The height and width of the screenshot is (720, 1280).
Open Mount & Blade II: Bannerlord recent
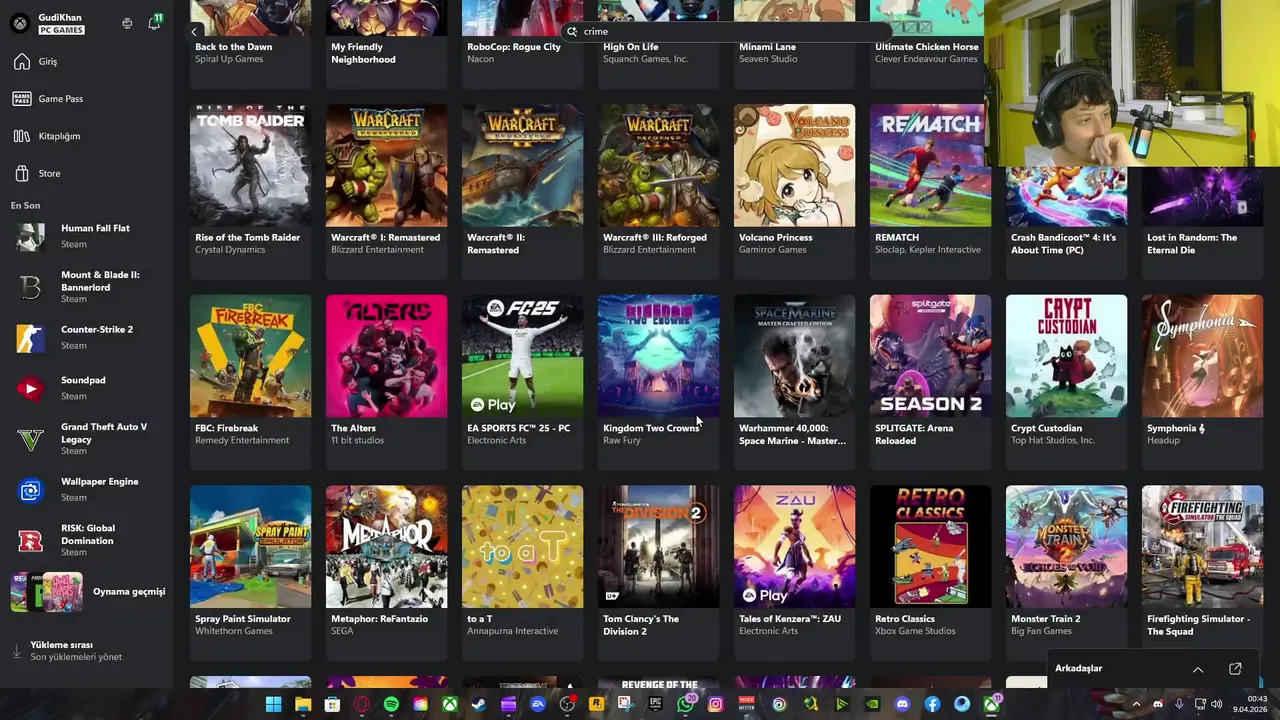[86, 287]
